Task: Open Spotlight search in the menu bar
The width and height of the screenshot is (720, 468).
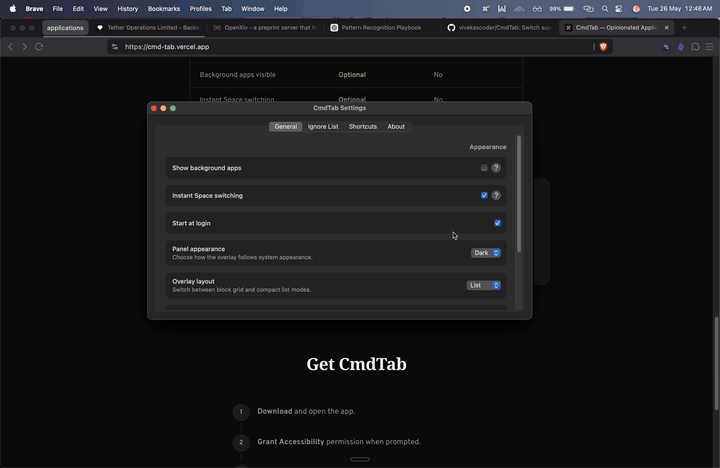Action: tap(605, 8)
